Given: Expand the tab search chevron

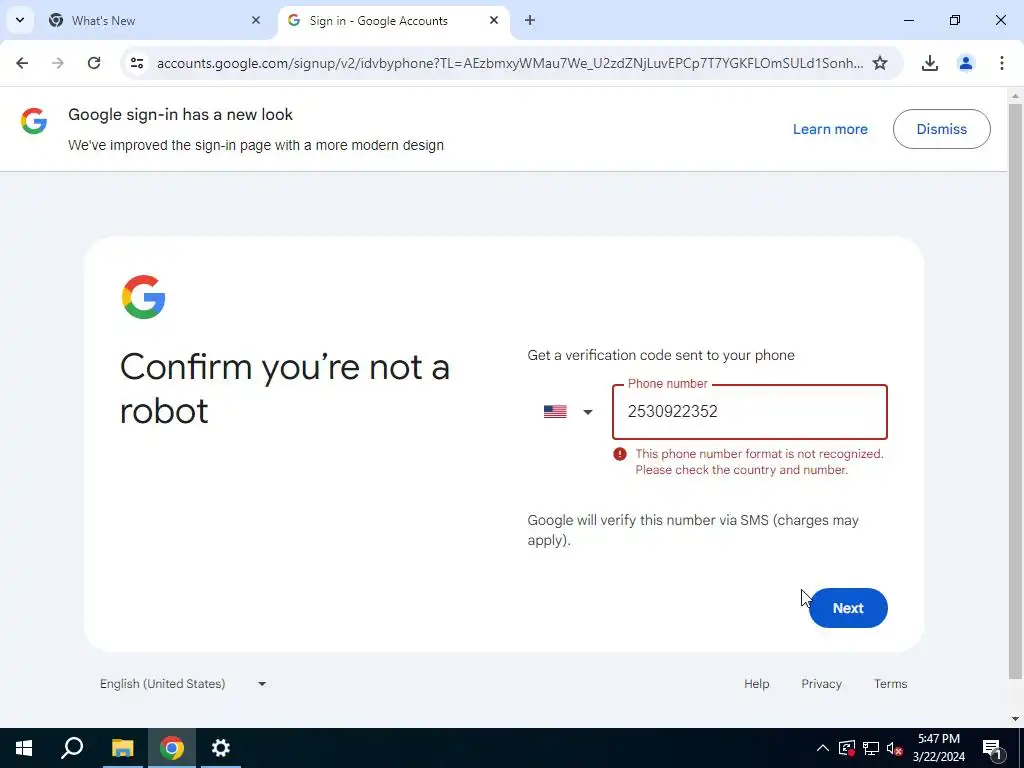Looking at the screenshot, I should tap(20, 20).
